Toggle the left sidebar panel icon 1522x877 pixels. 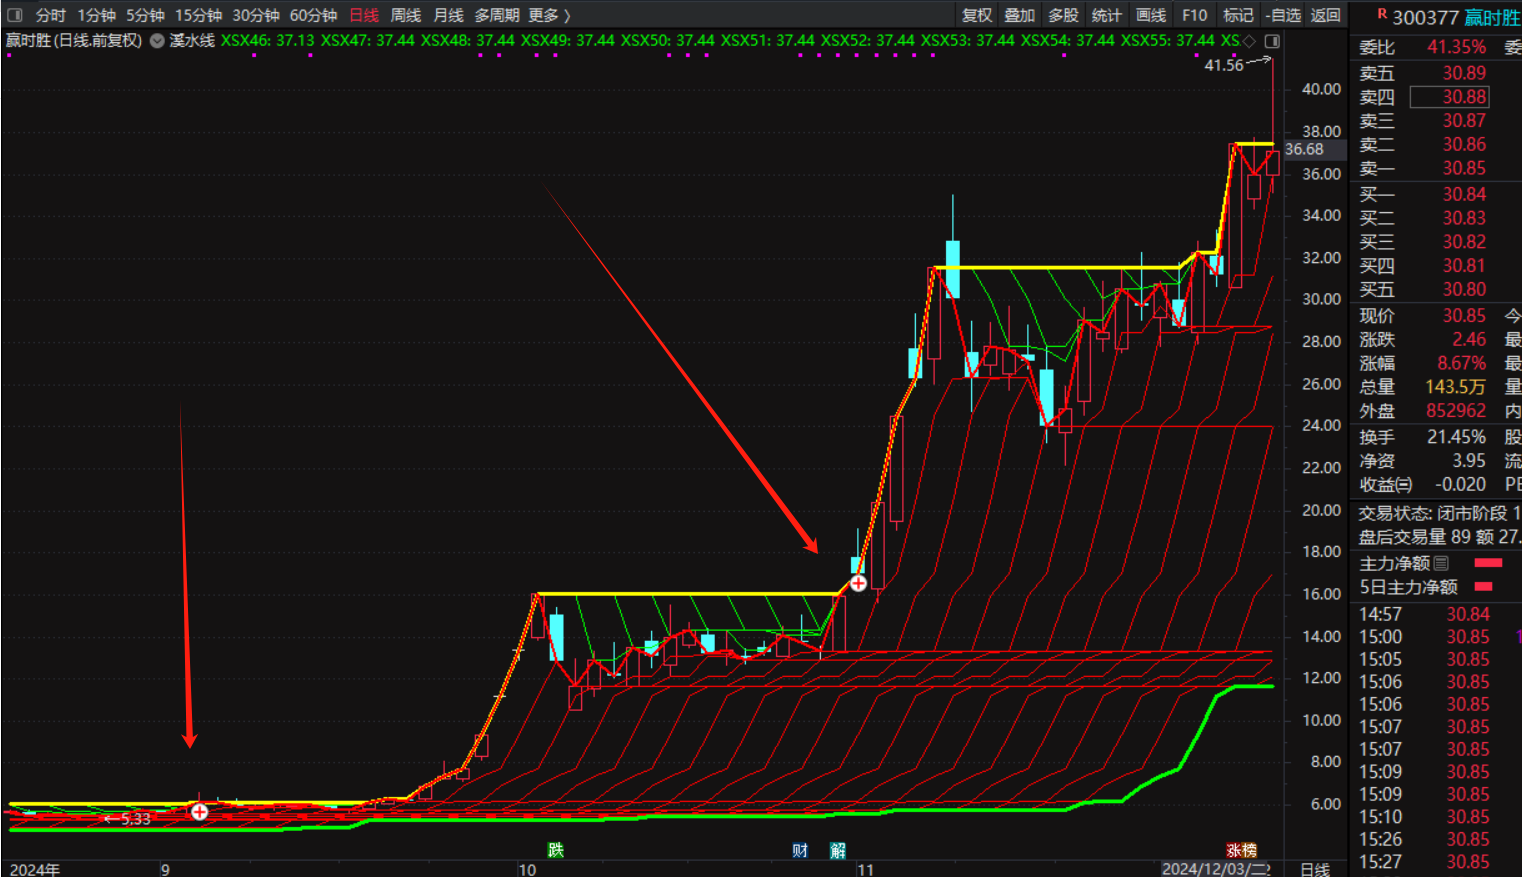[14, 15]
